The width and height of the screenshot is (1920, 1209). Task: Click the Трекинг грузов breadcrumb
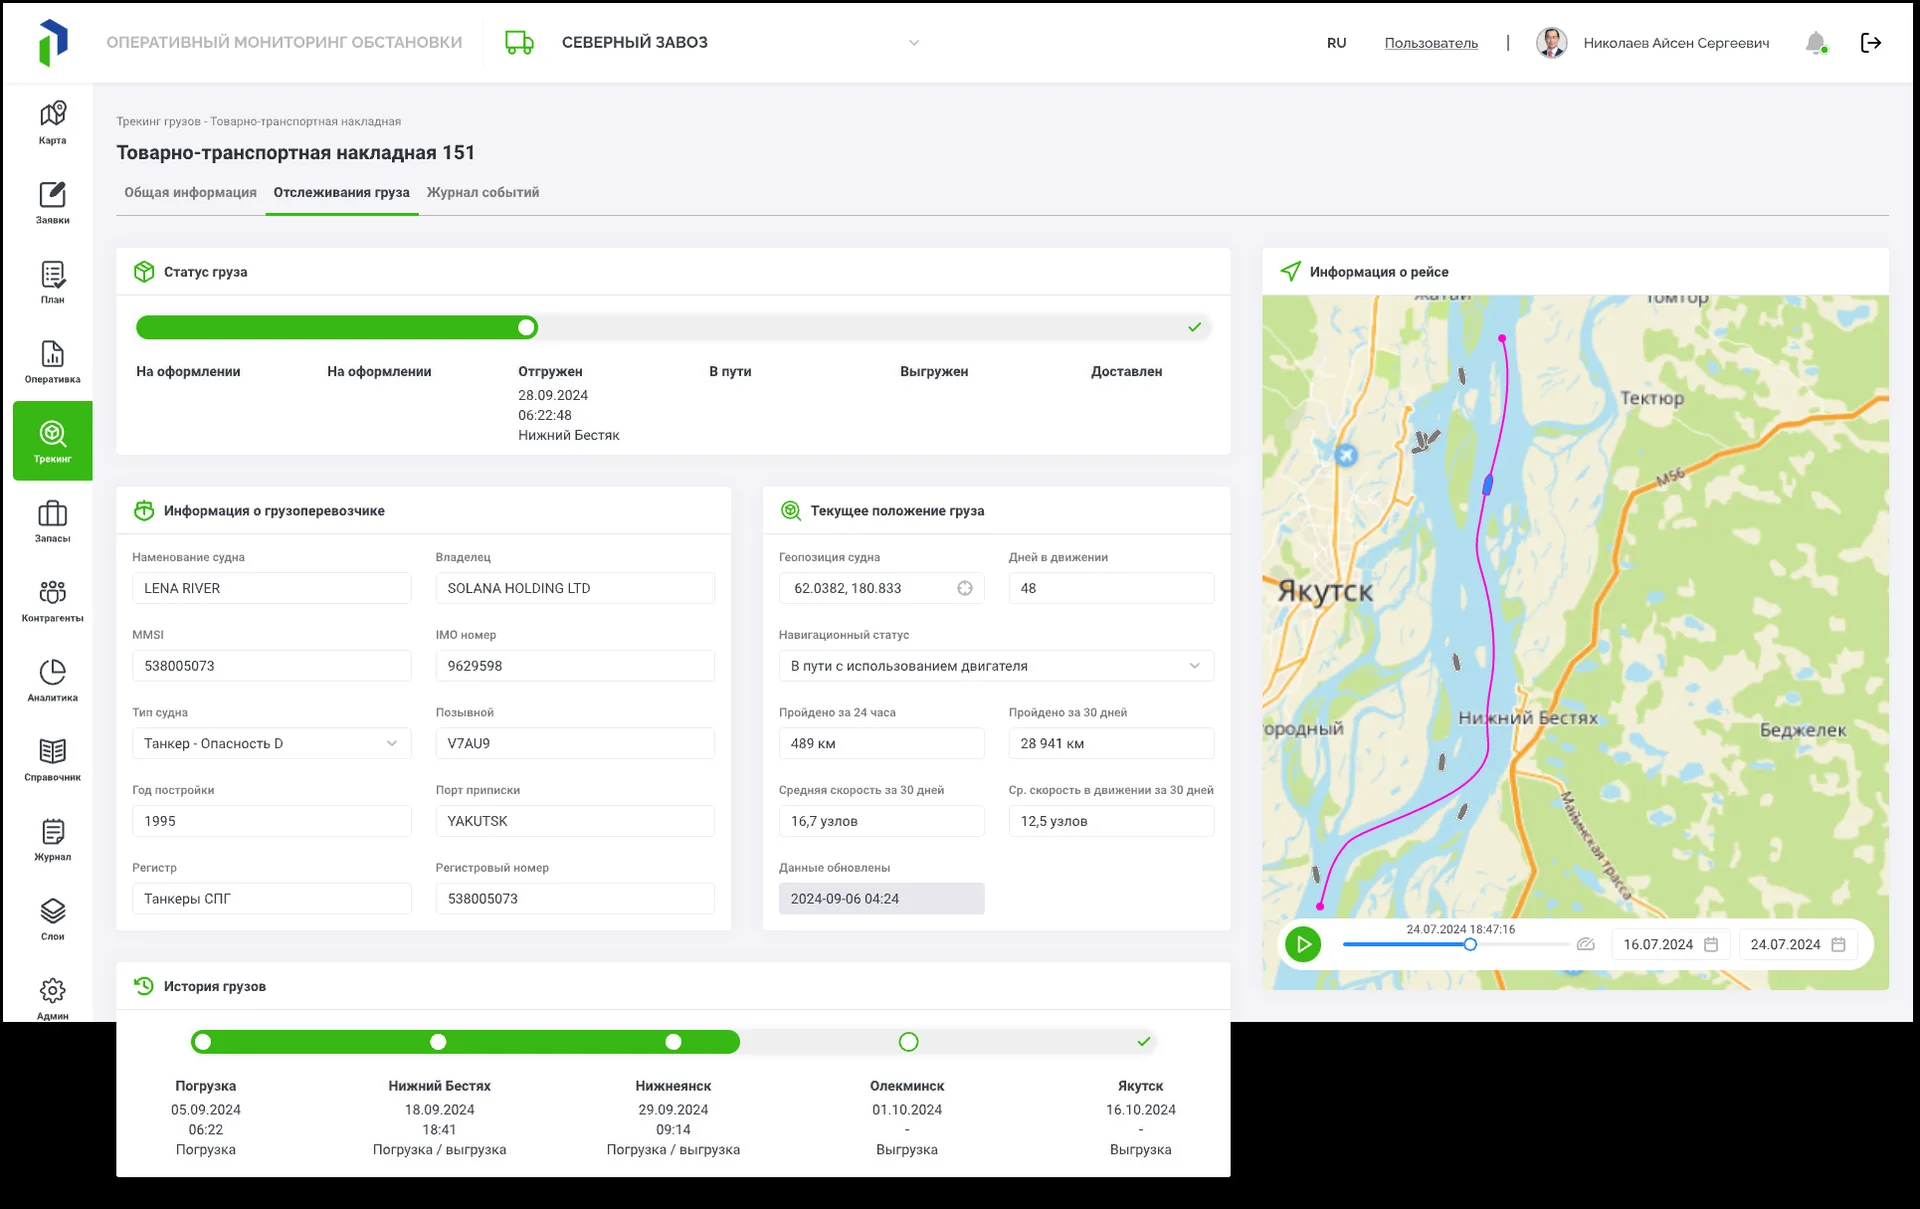click(158, 121)
